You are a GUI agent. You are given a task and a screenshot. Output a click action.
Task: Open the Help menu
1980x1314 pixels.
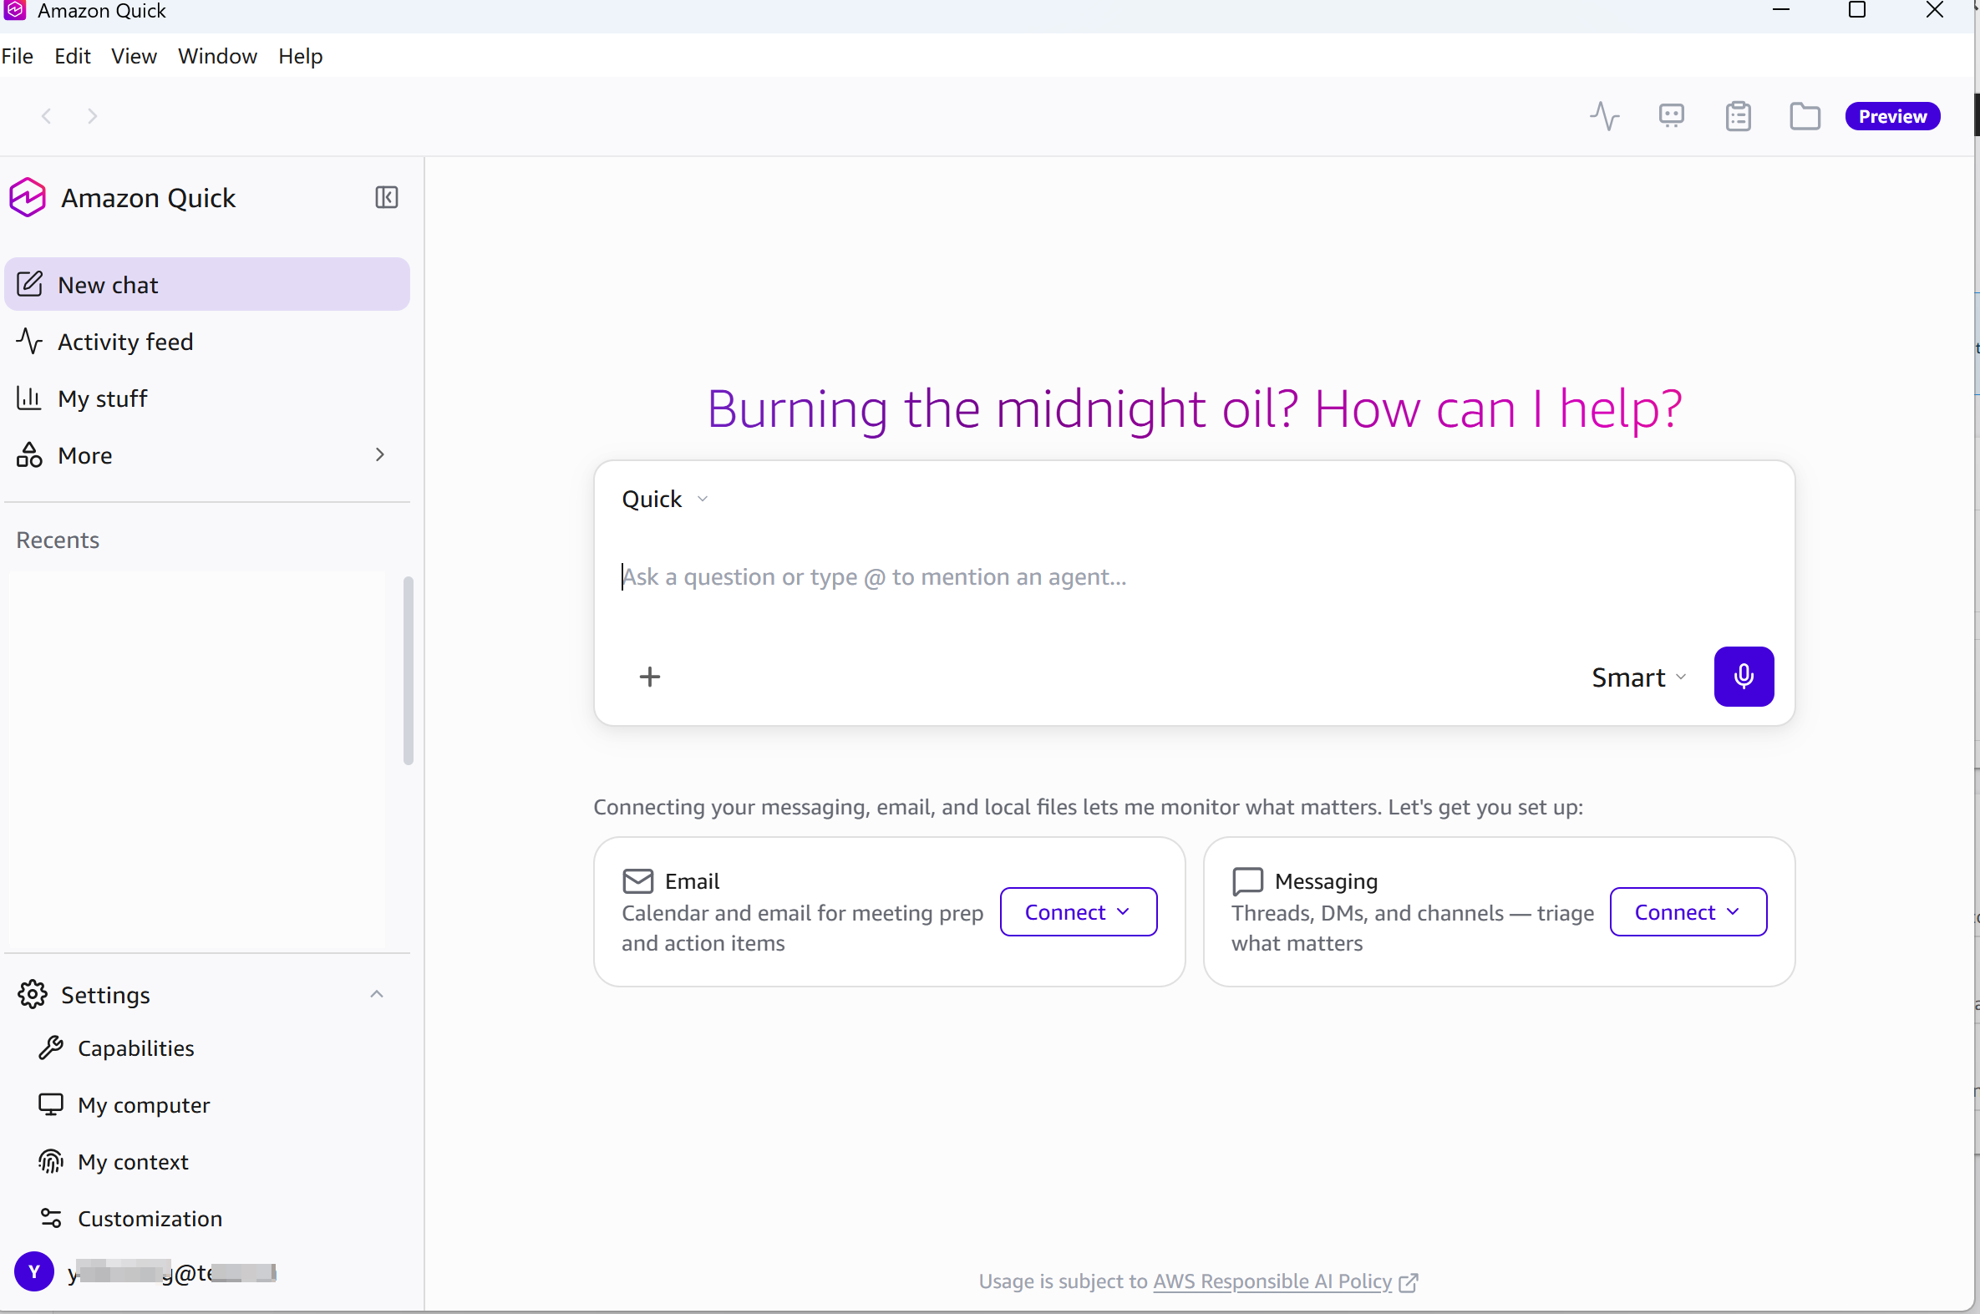click(300, 56)
